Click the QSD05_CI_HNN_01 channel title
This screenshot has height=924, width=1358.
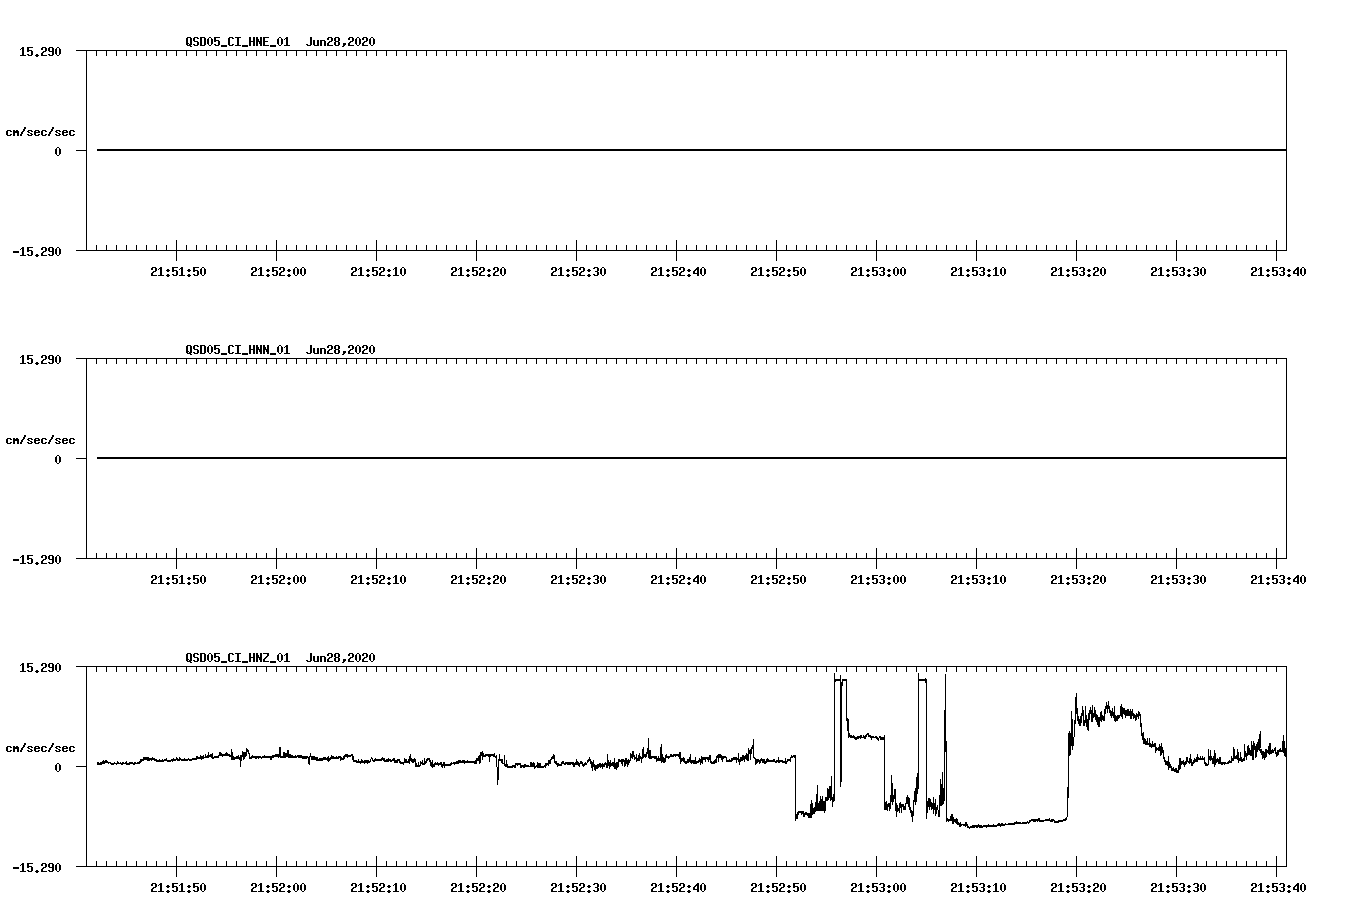click(x=237, y=350)
